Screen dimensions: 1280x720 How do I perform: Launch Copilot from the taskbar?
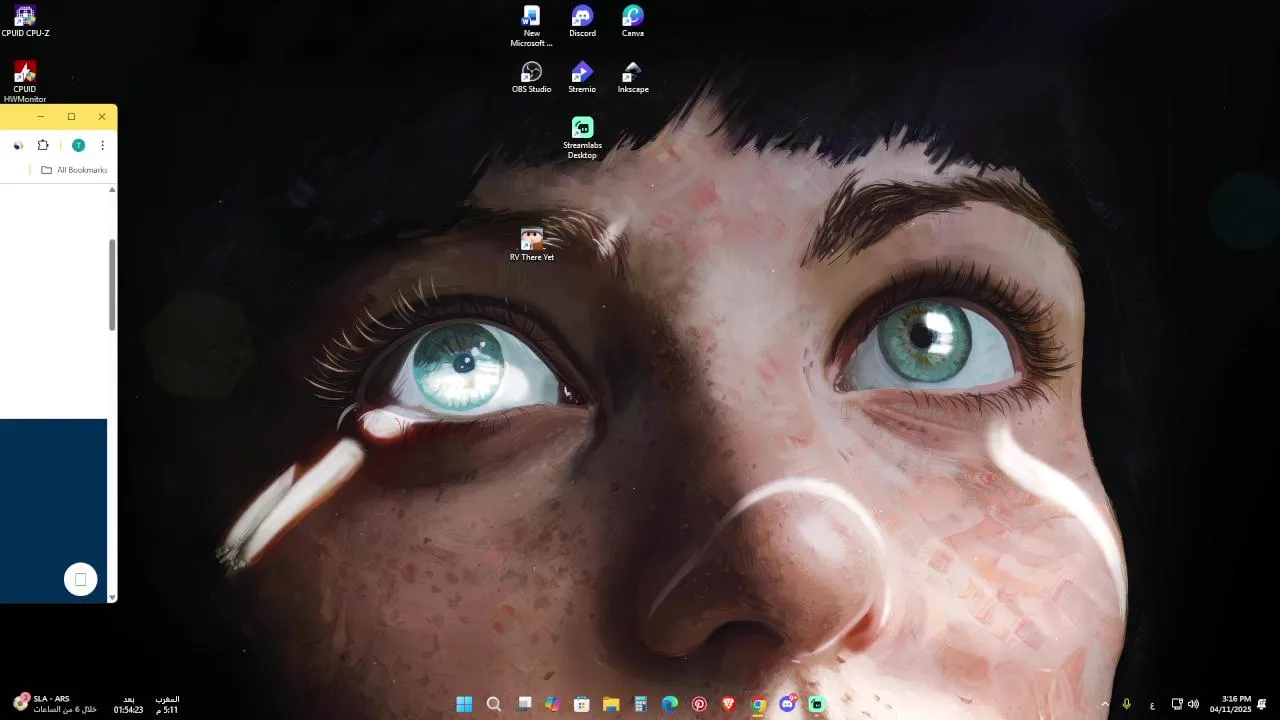[552, 704]
